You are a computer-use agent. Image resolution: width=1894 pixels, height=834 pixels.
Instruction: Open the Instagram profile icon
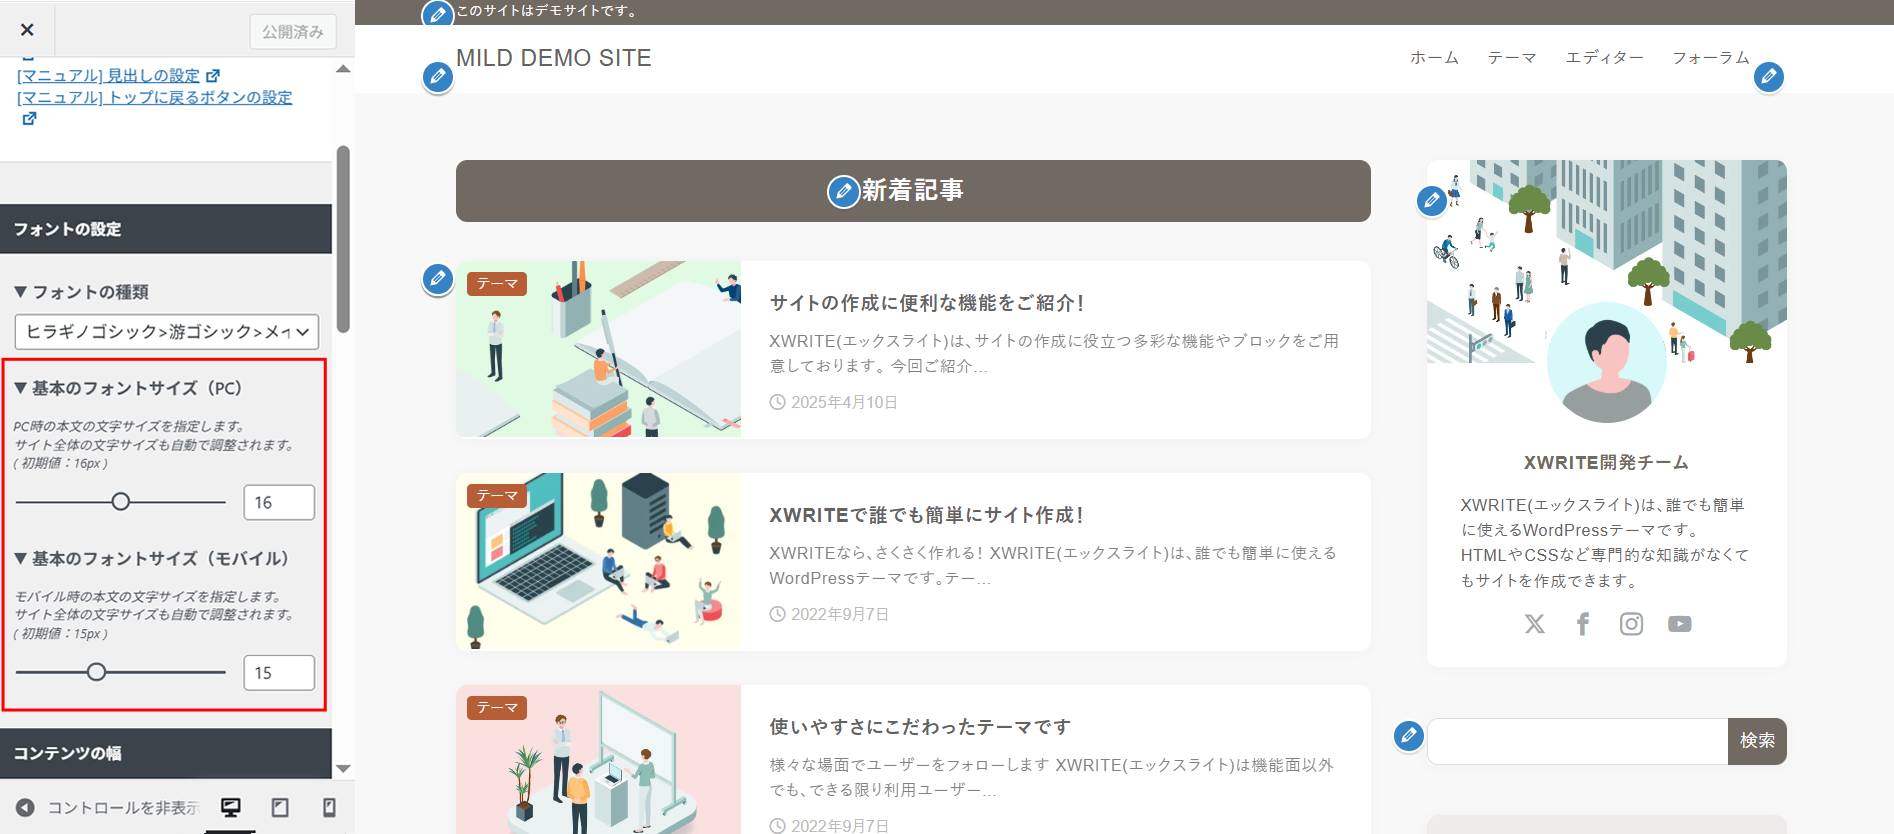(1631, 624)
